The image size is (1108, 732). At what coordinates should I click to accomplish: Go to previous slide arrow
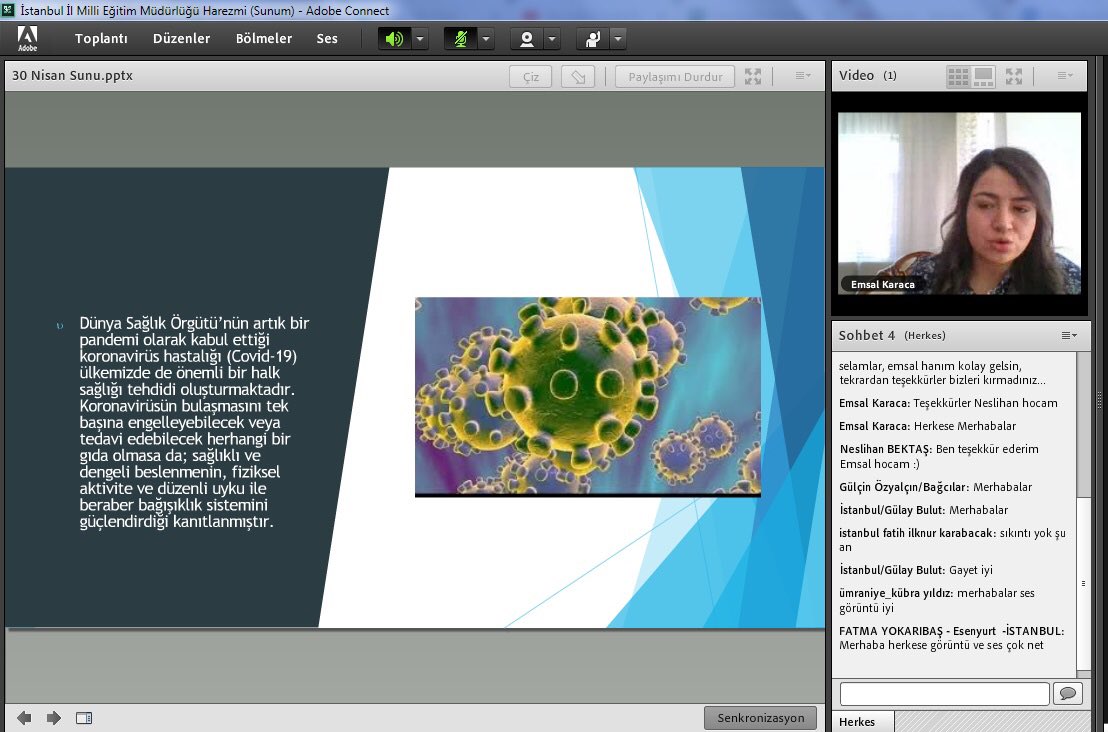click(x=24, y=718)
